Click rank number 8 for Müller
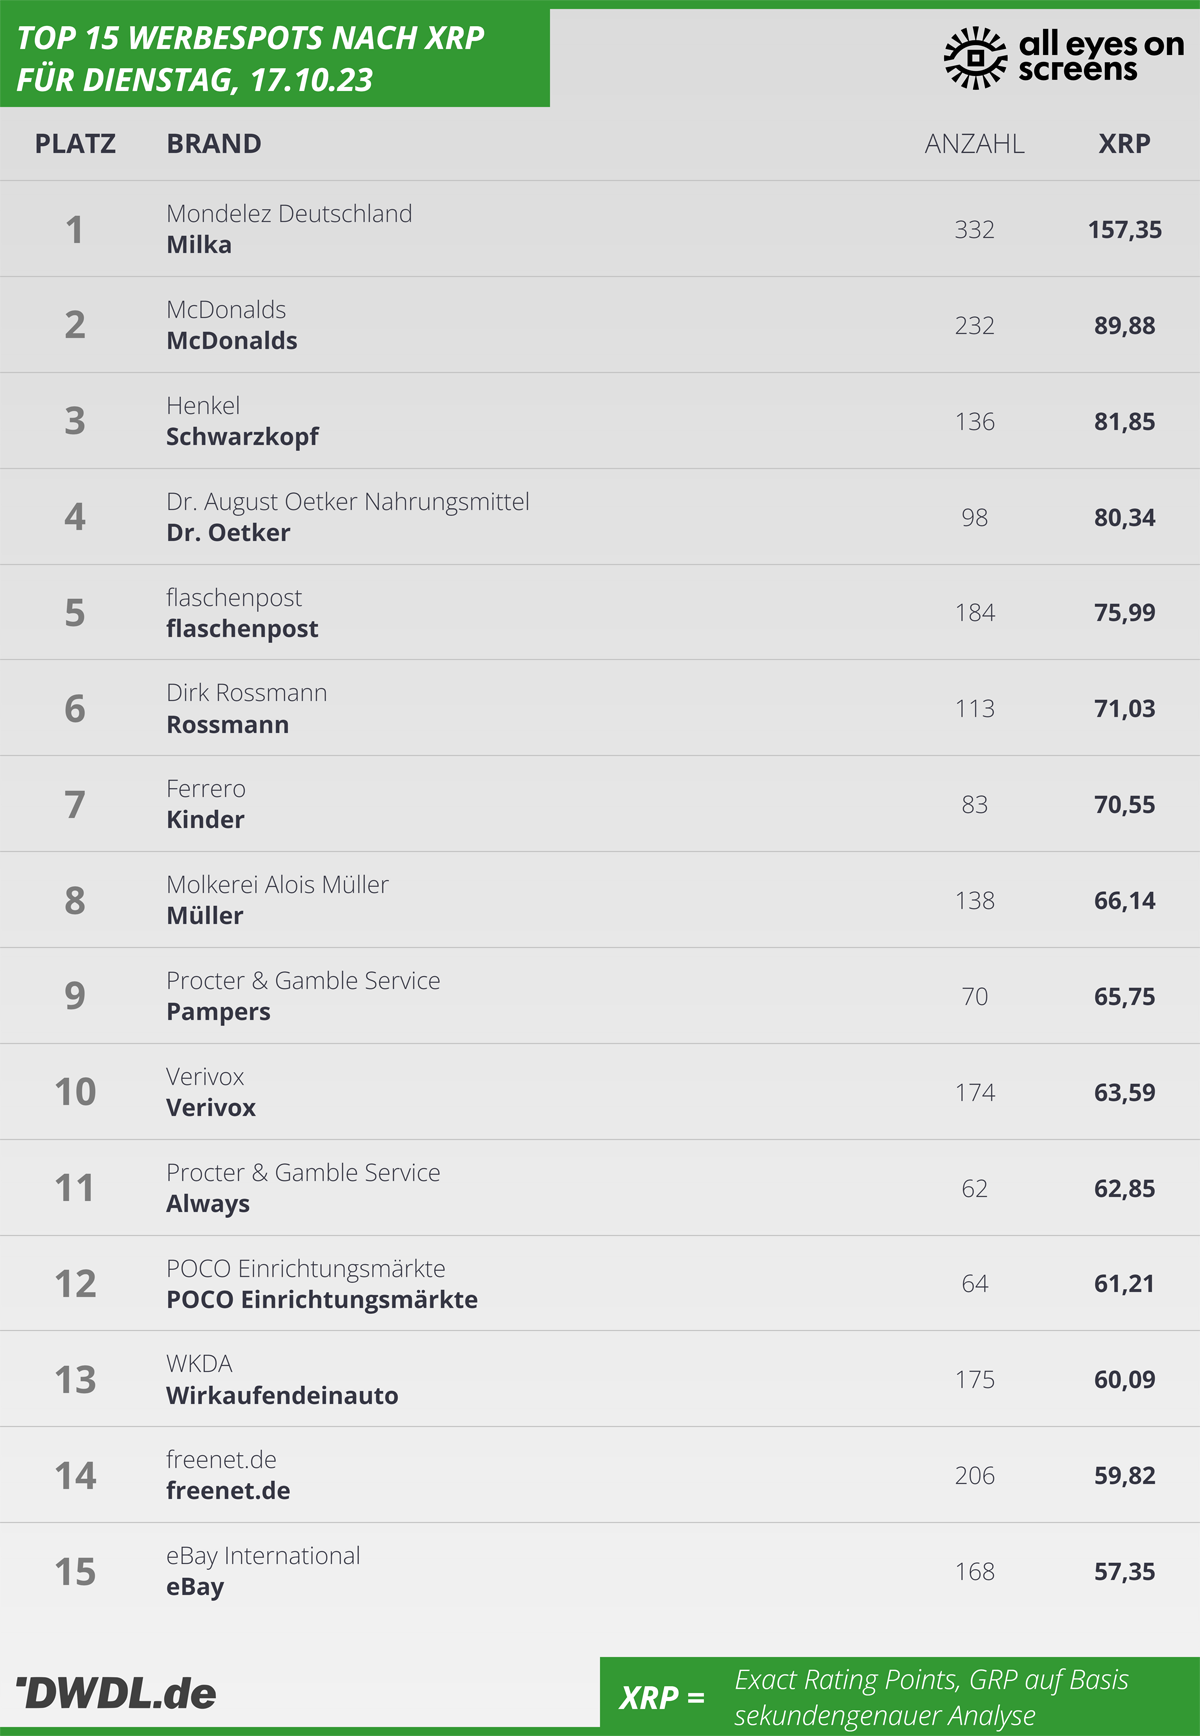Screen dimensions: 1200x1736 [x=75, y=900]
